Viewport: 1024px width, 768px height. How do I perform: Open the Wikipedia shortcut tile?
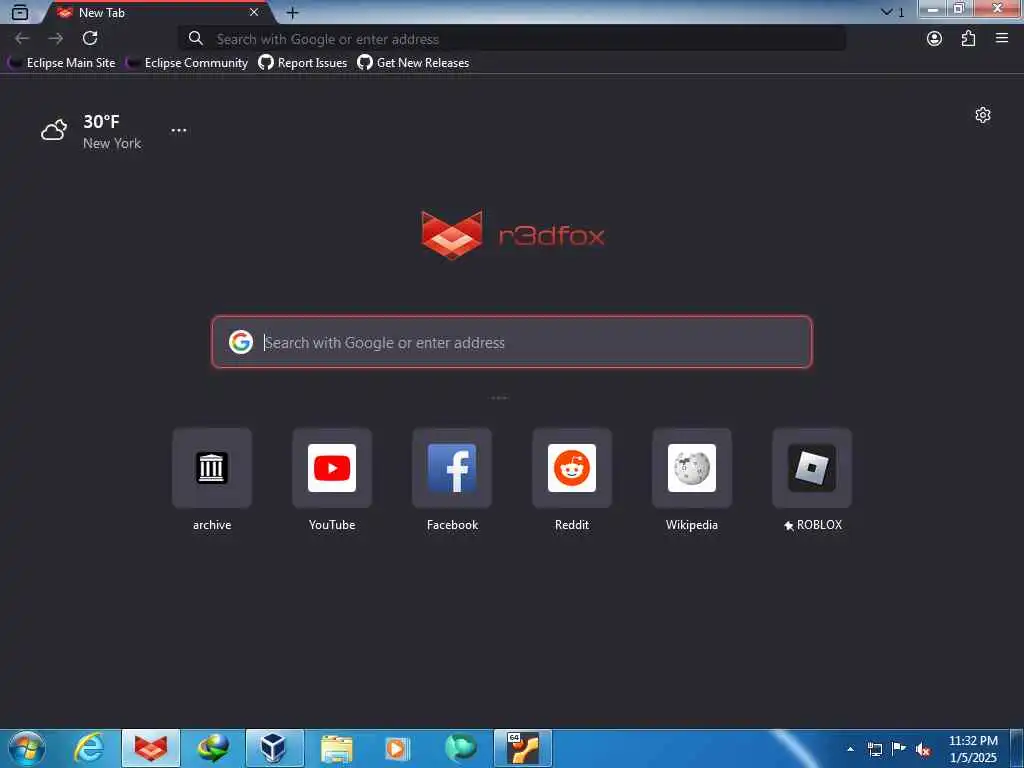pyautogui.click(x=692, y=468)
